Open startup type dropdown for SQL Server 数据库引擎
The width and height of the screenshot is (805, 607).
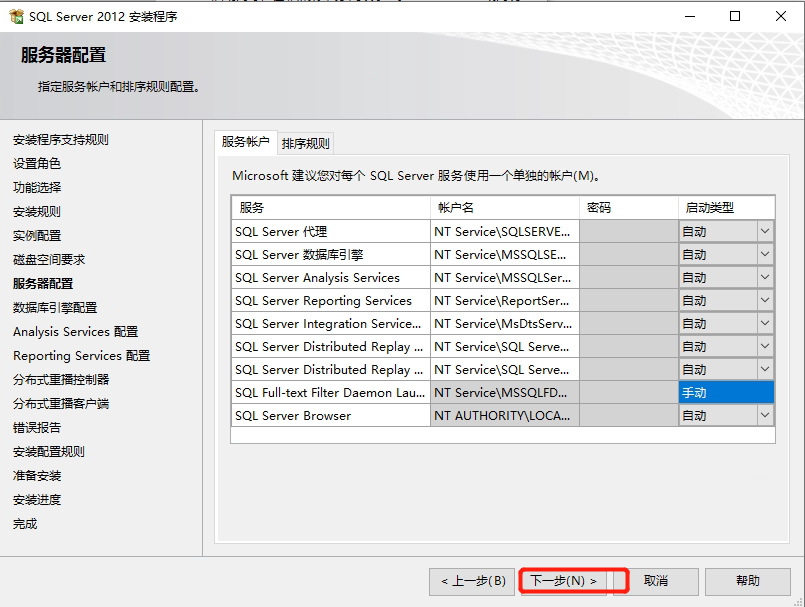(x=764, y=254)
